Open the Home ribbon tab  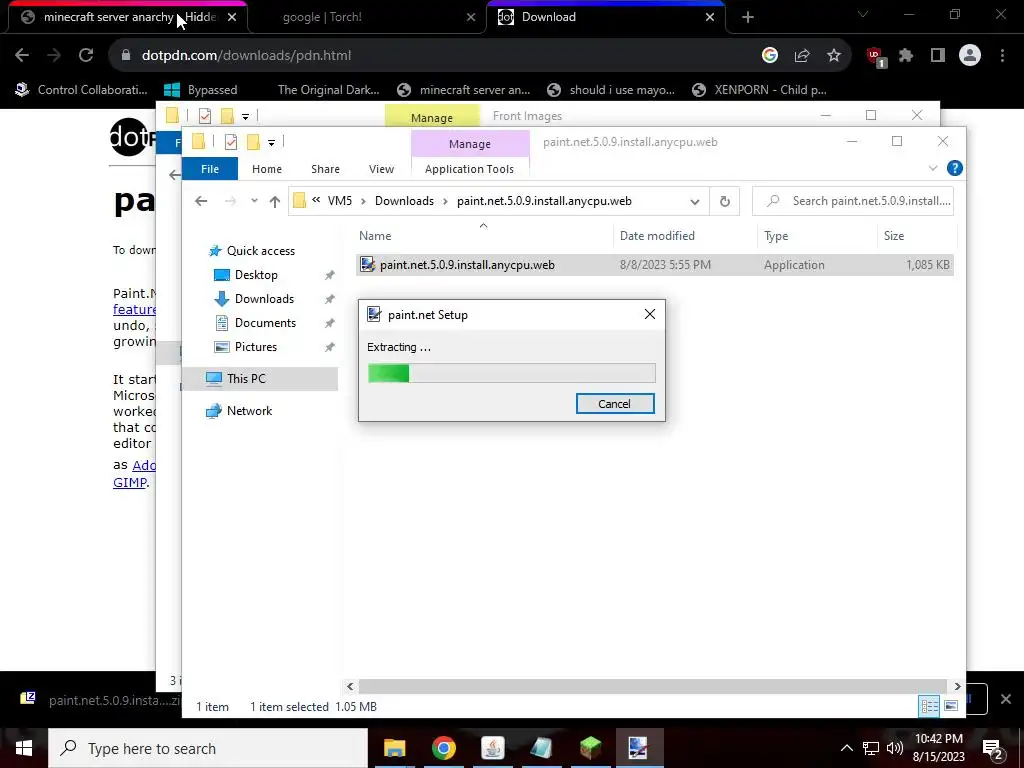coord(266,168)
